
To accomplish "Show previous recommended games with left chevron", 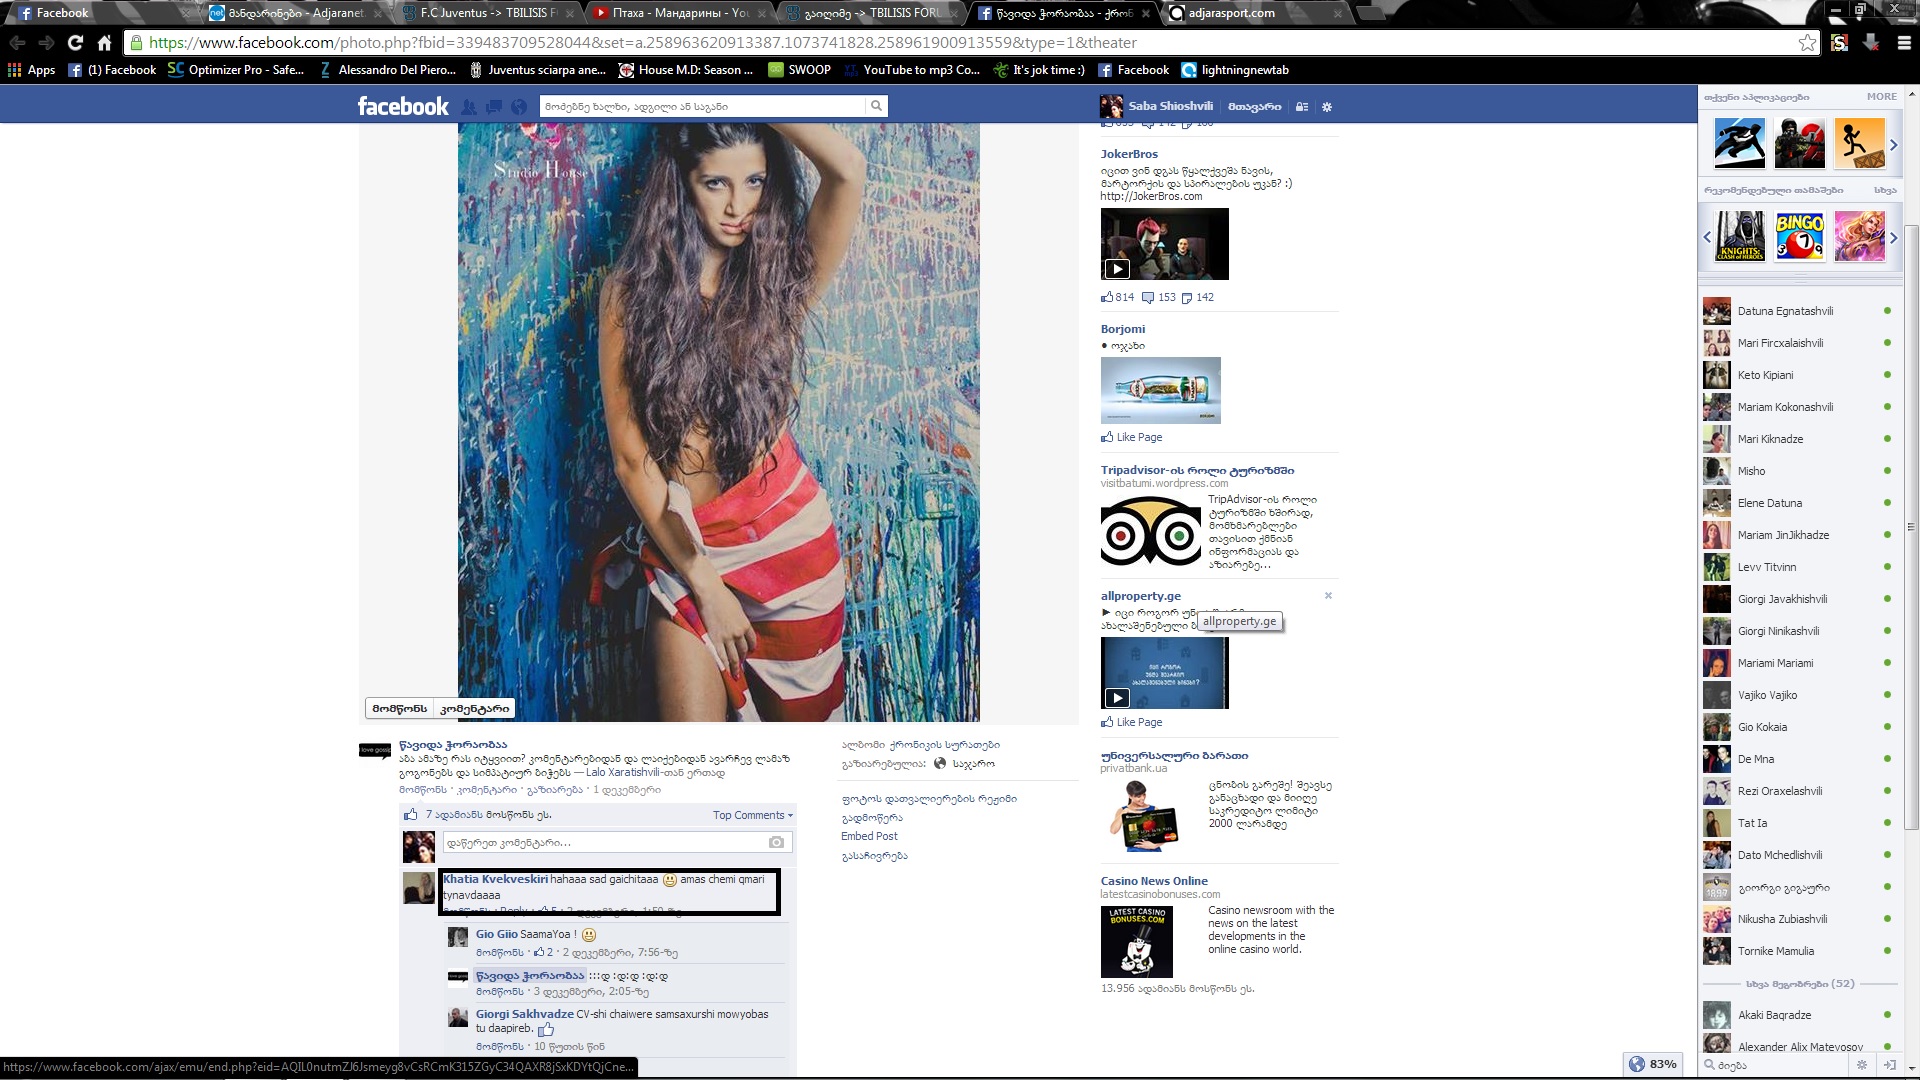I will (1707, 237).
